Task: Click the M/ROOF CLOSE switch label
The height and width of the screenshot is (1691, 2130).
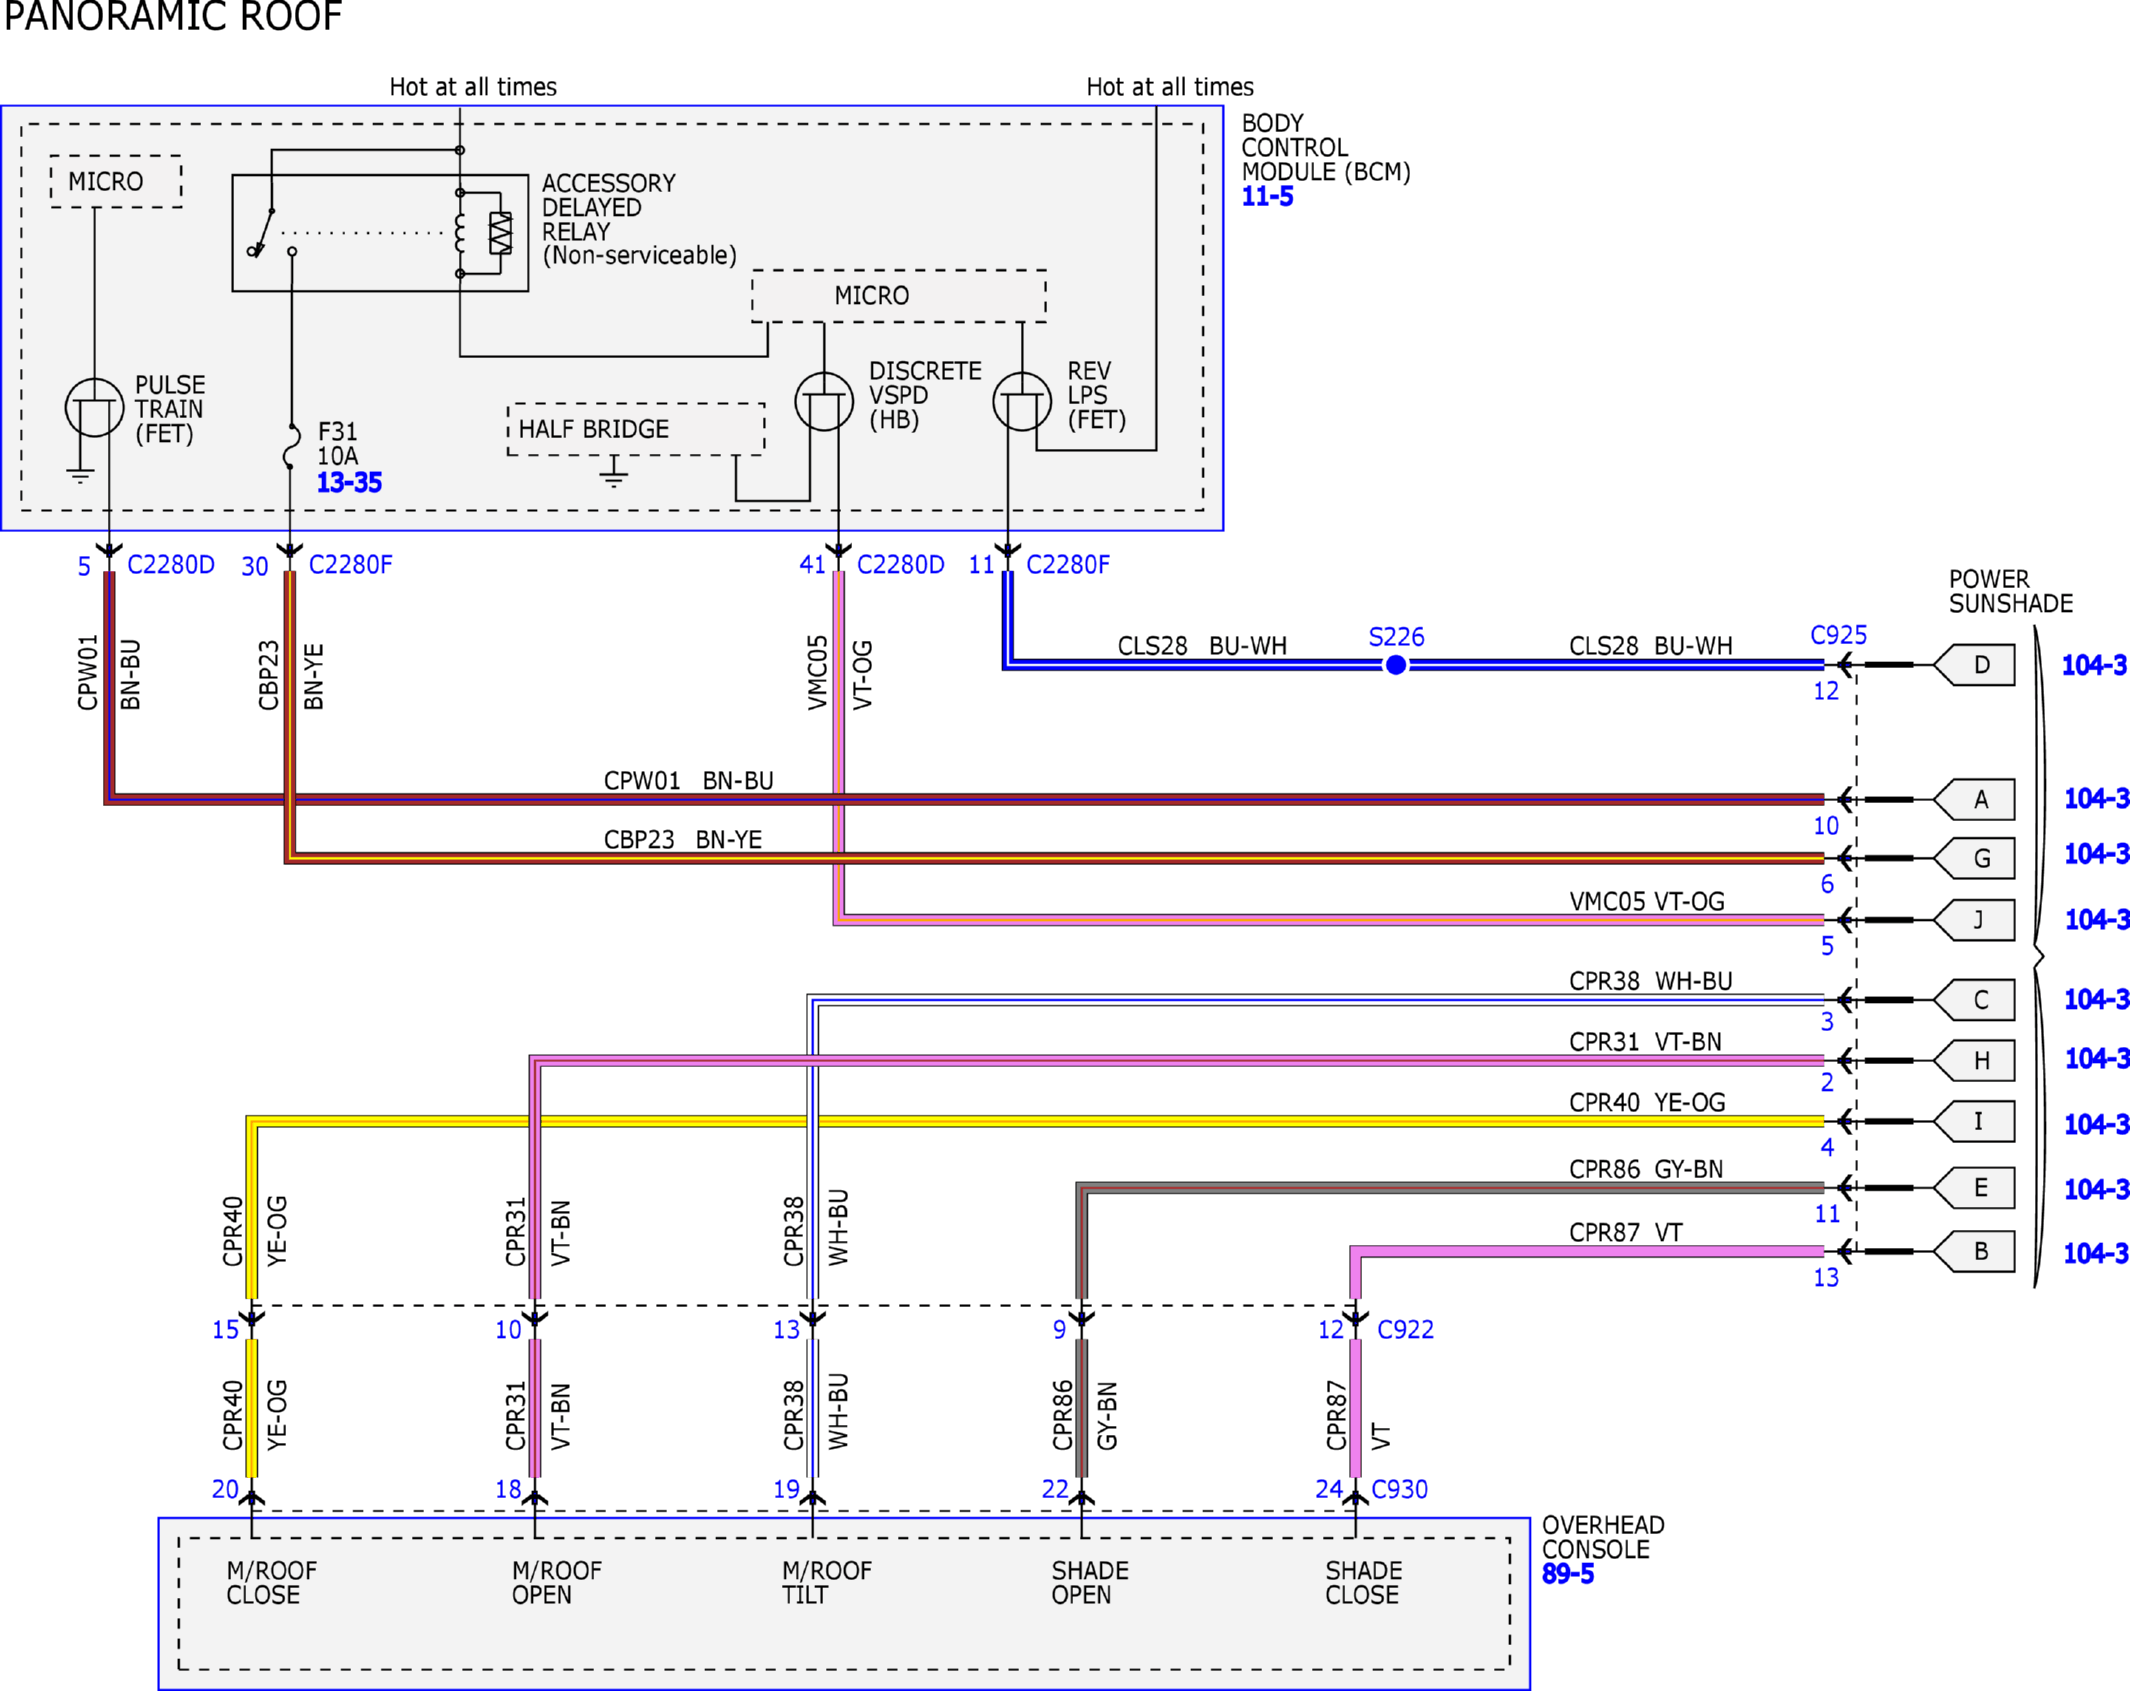Action: point(271,1583)
